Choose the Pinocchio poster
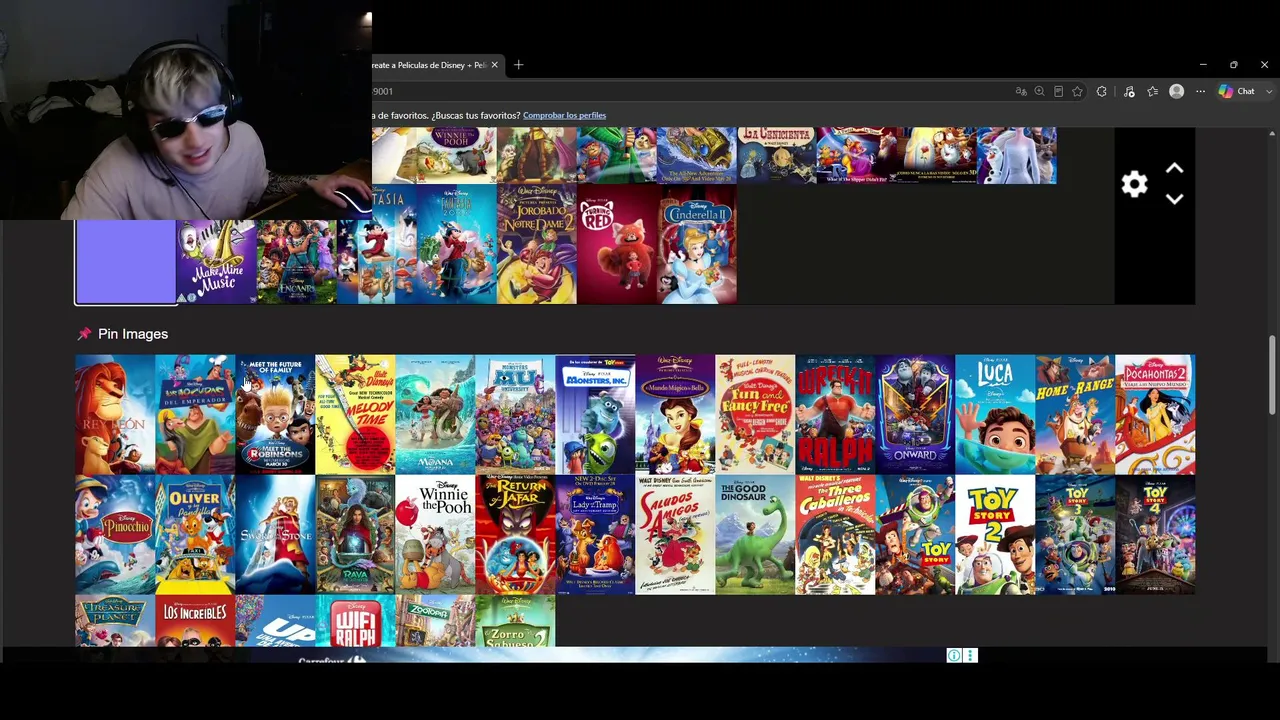The height and width of the screenshot is (720, 1280). [115, 535]
